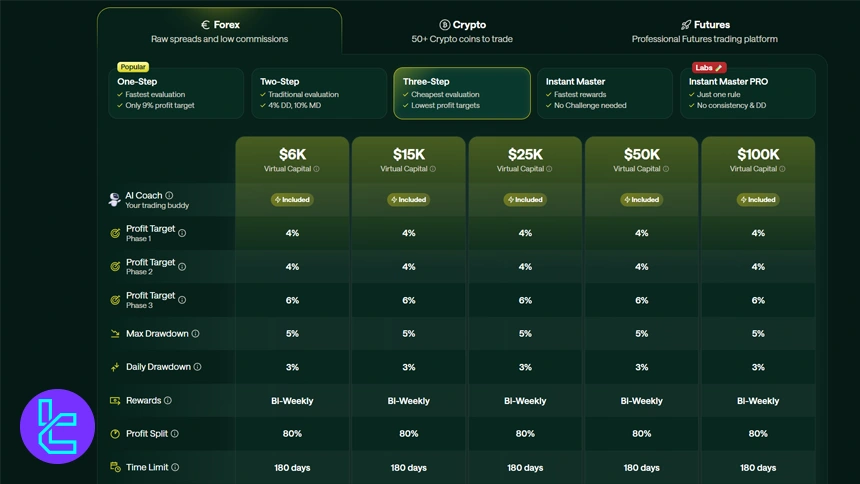Click the Profit Split info icon
This screenshot has height=484, width=860.
(175, 434)
